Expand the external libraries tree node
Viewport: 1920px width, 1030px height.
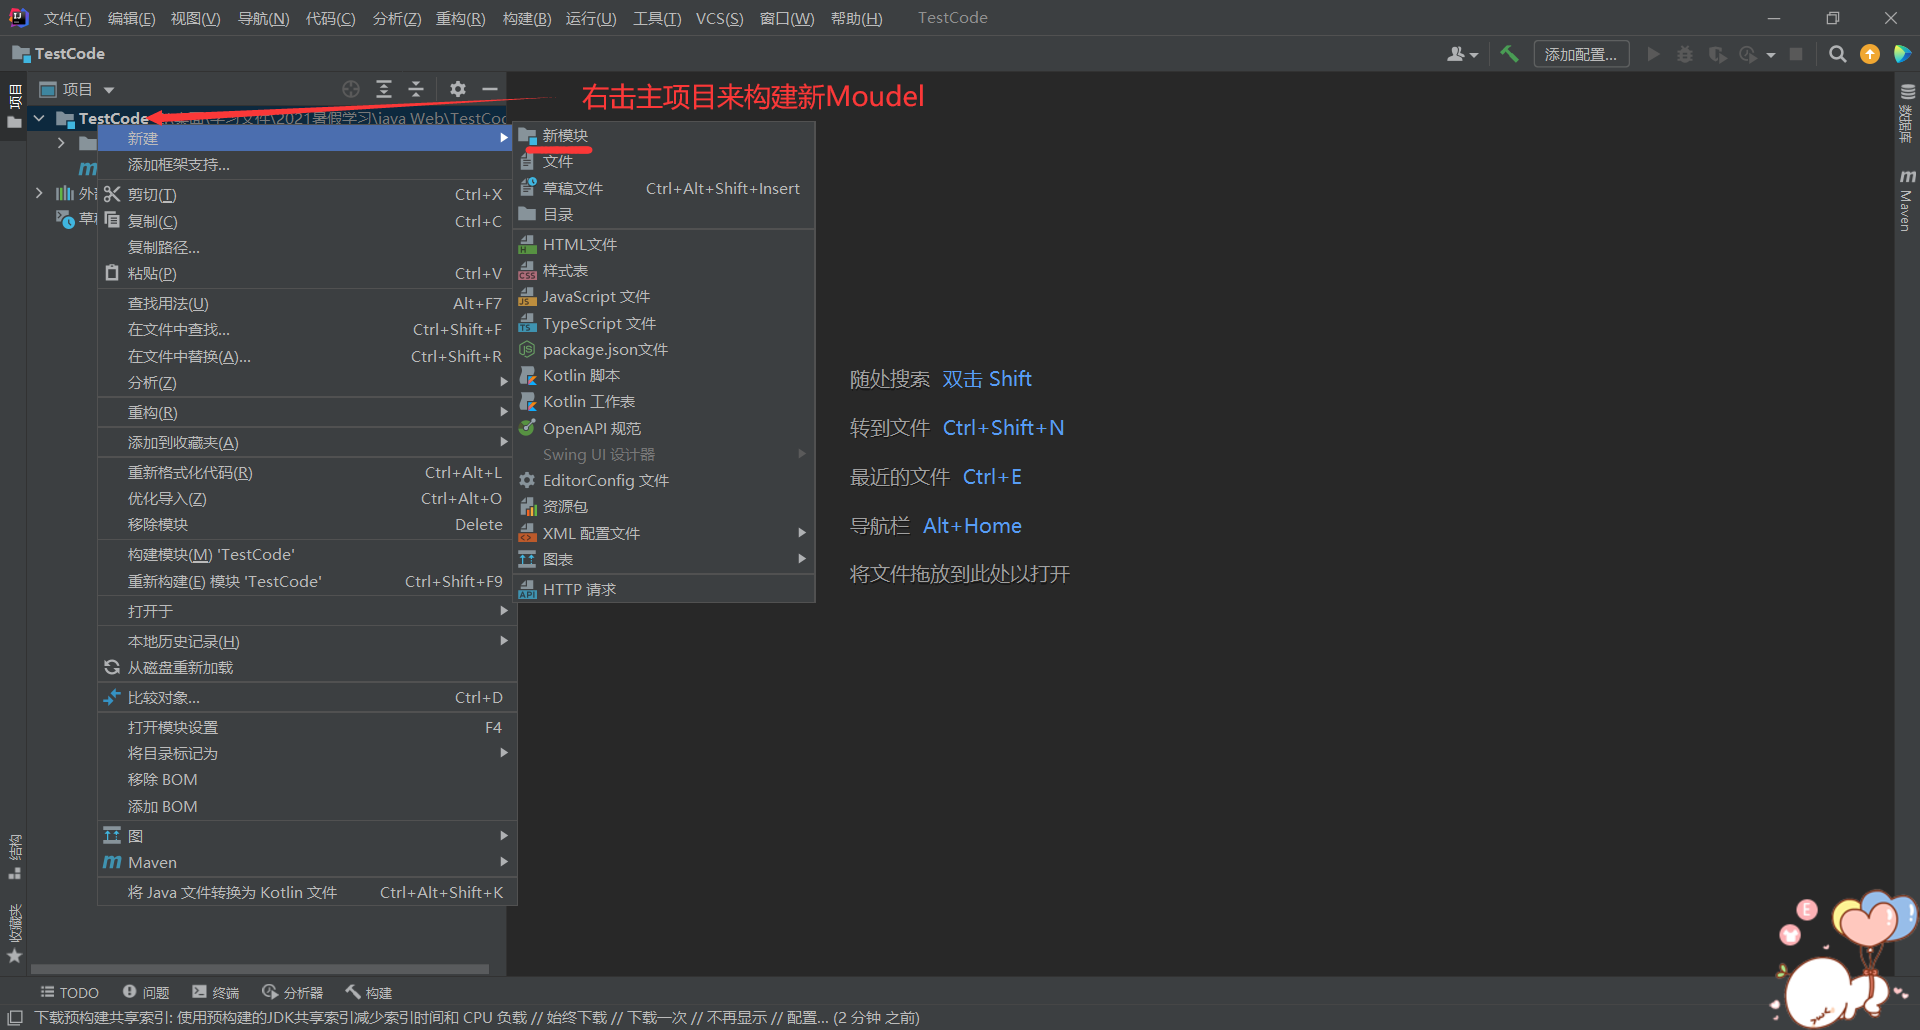coord(39,193)
